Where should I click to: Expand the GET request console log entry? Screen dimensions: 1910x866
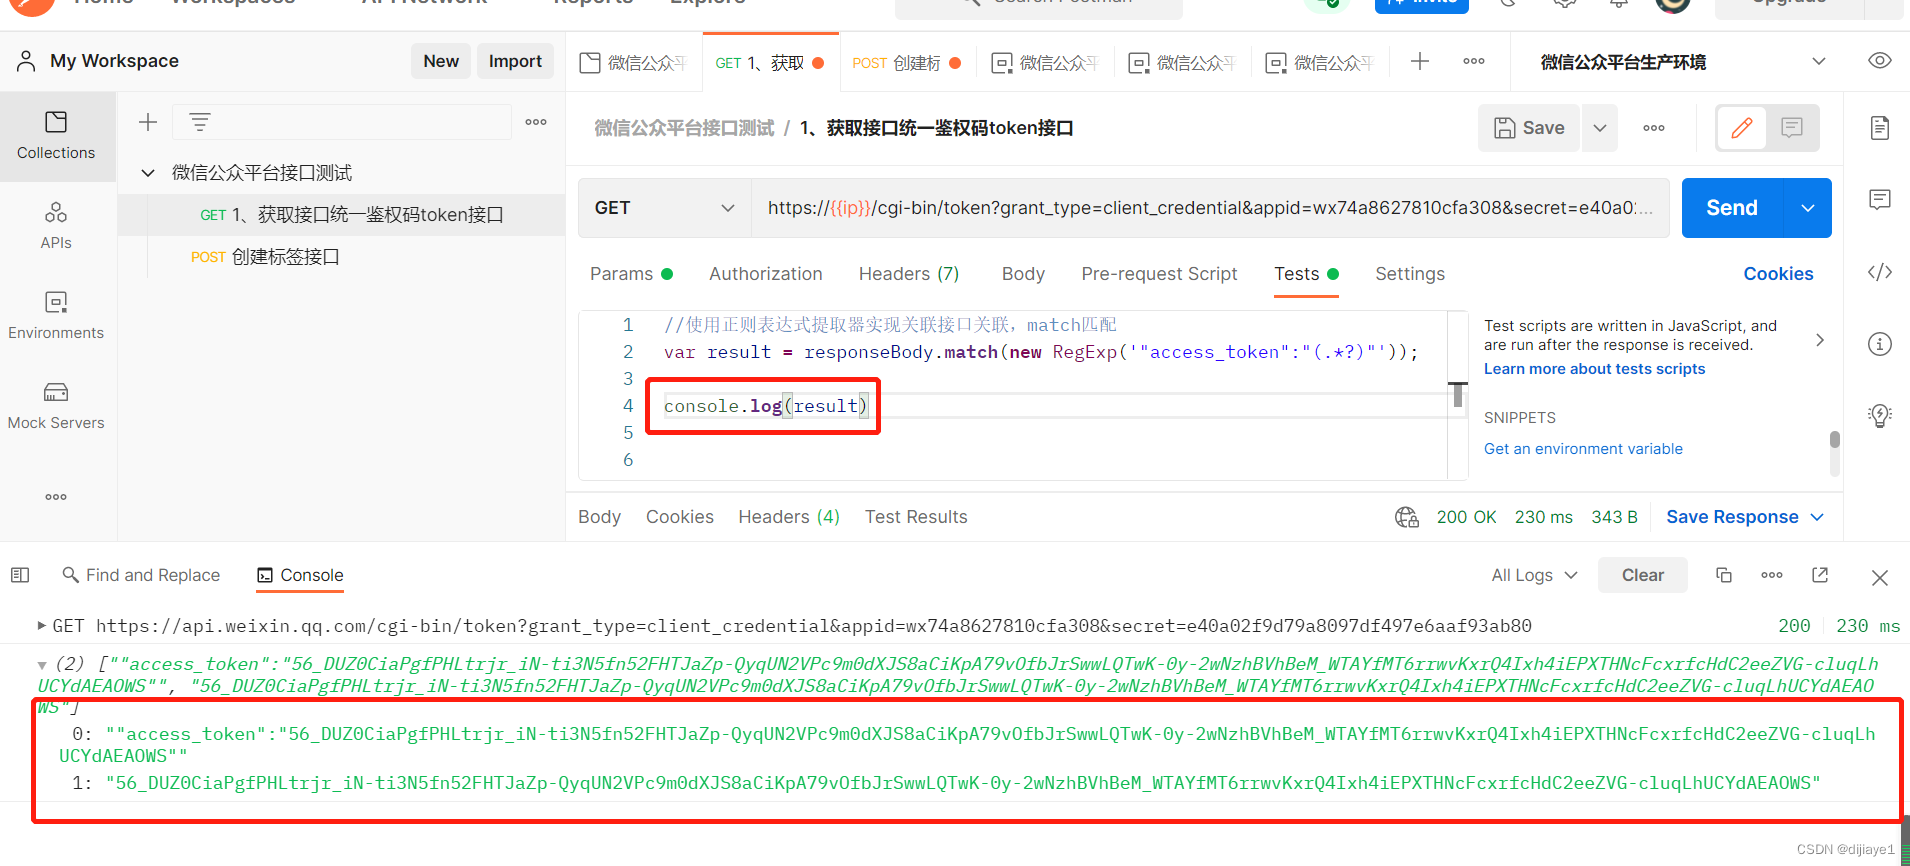(x=41, y=626)
